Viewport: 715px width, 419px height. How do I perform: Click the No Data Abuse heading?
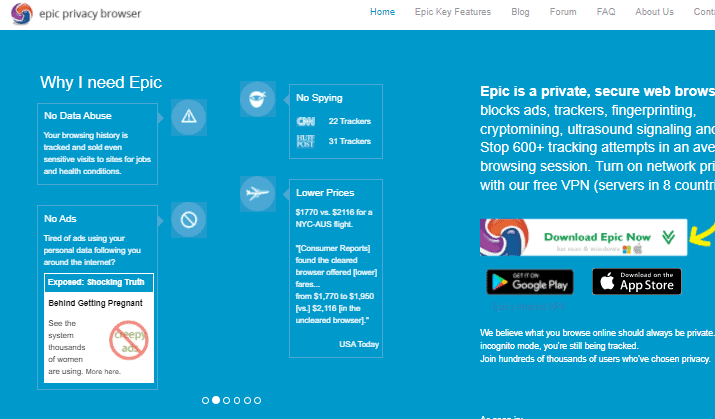pyautogui.click(x=78, y=116)
